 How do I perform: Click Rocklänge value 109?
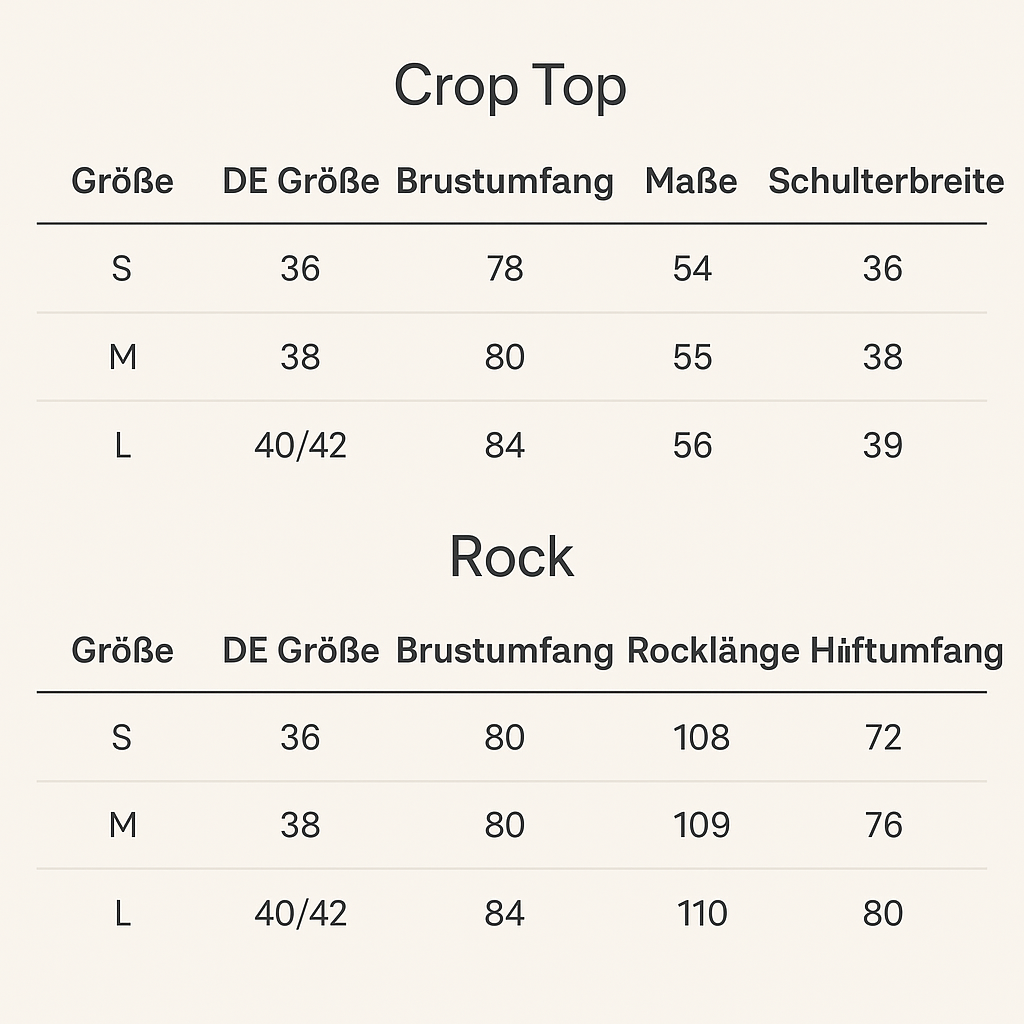(x=701, y=825)
